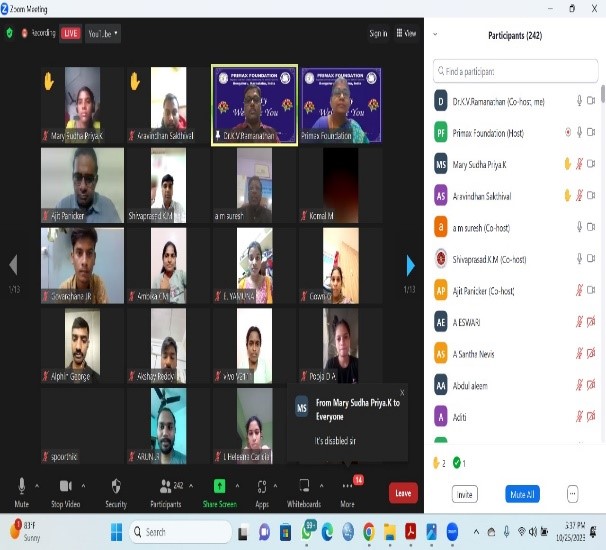606x550 pixels.
Task: Click raised hand on Mary Sudha Priya.K tile
Action: click(49, 82)
